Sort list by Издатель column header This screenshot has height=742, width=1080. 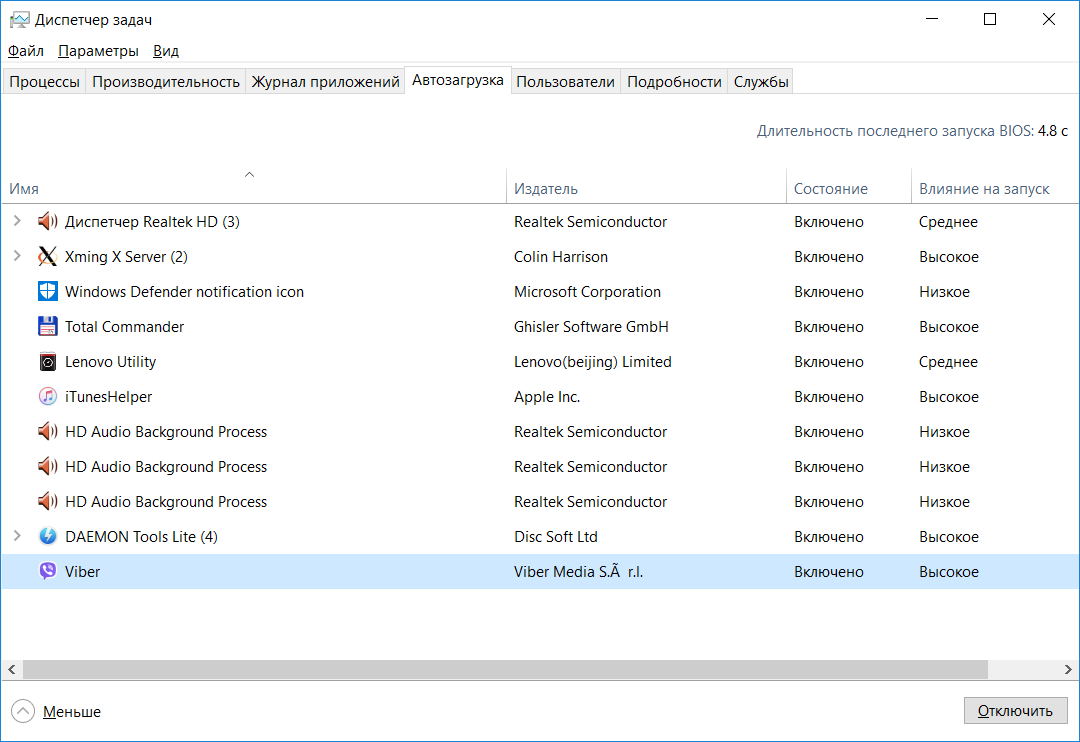click(x=546, y=189)
